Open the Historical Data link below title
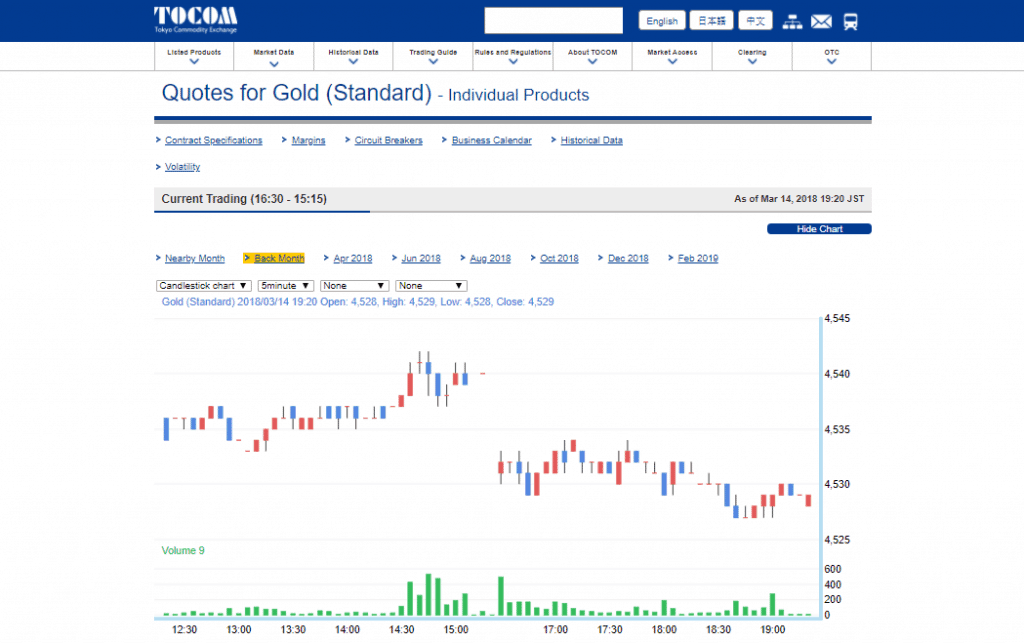This screenshot has width=1024, height=643. click(x=592, y=140)
